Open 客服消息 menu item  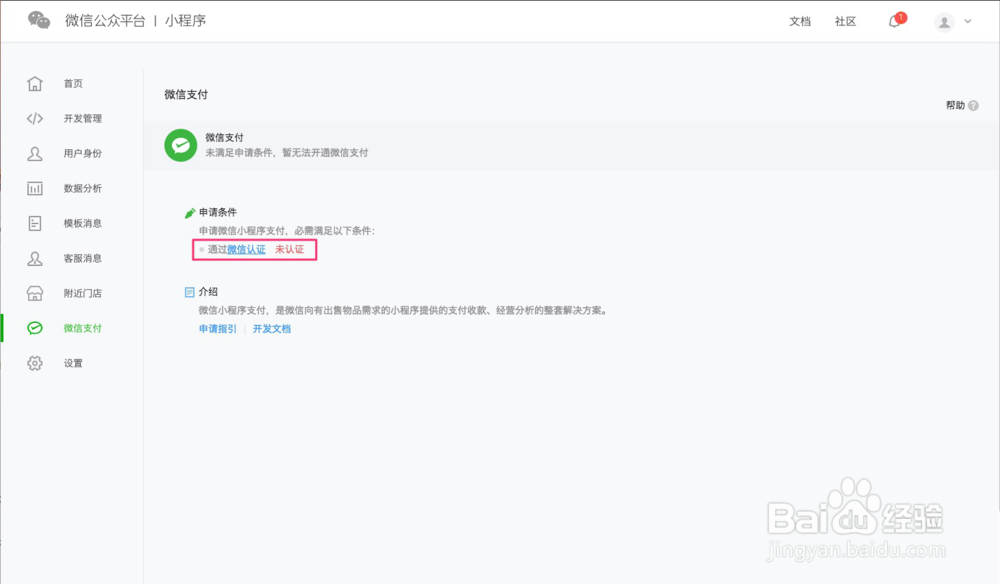pyautogui.click(x=82, y=258)
